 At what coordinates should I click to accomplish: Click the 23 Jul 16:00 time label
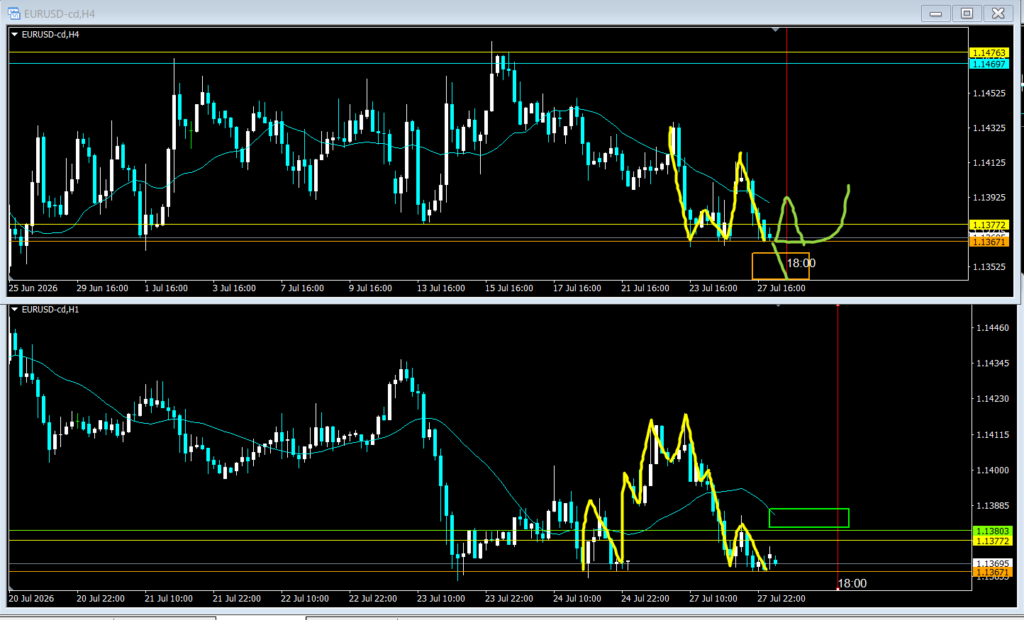tap(713, 288)
